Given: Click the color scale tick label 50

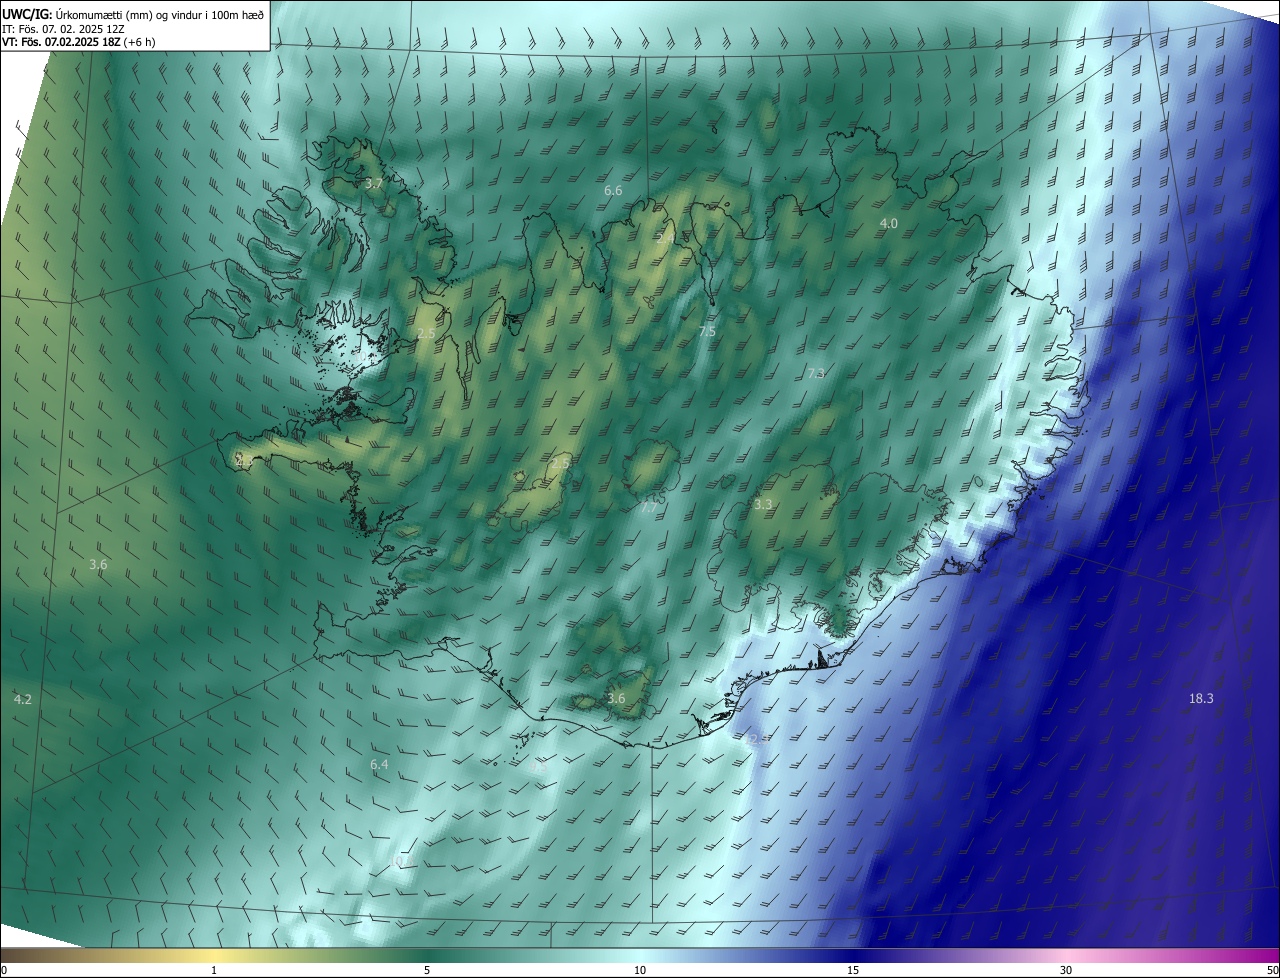Looking at the screenshot, I should point(1272,971).
